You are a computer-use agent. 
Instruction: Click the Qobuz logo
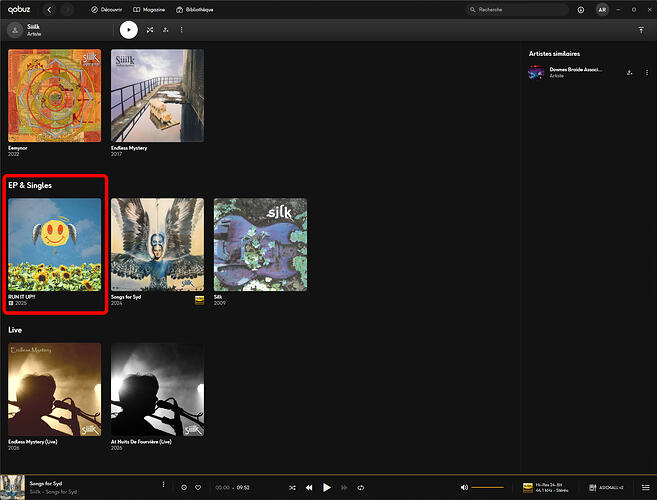[19, 9]
